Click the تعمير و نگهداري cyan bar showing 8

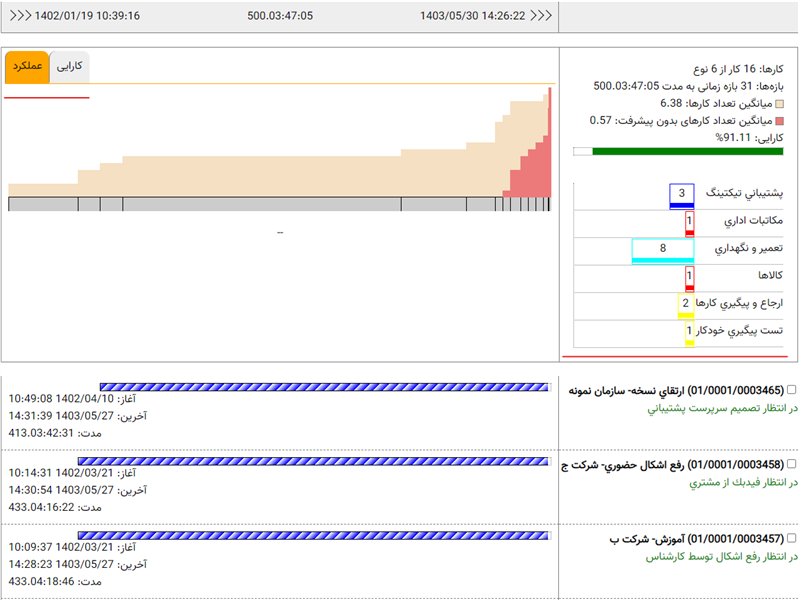coord(663,250)
